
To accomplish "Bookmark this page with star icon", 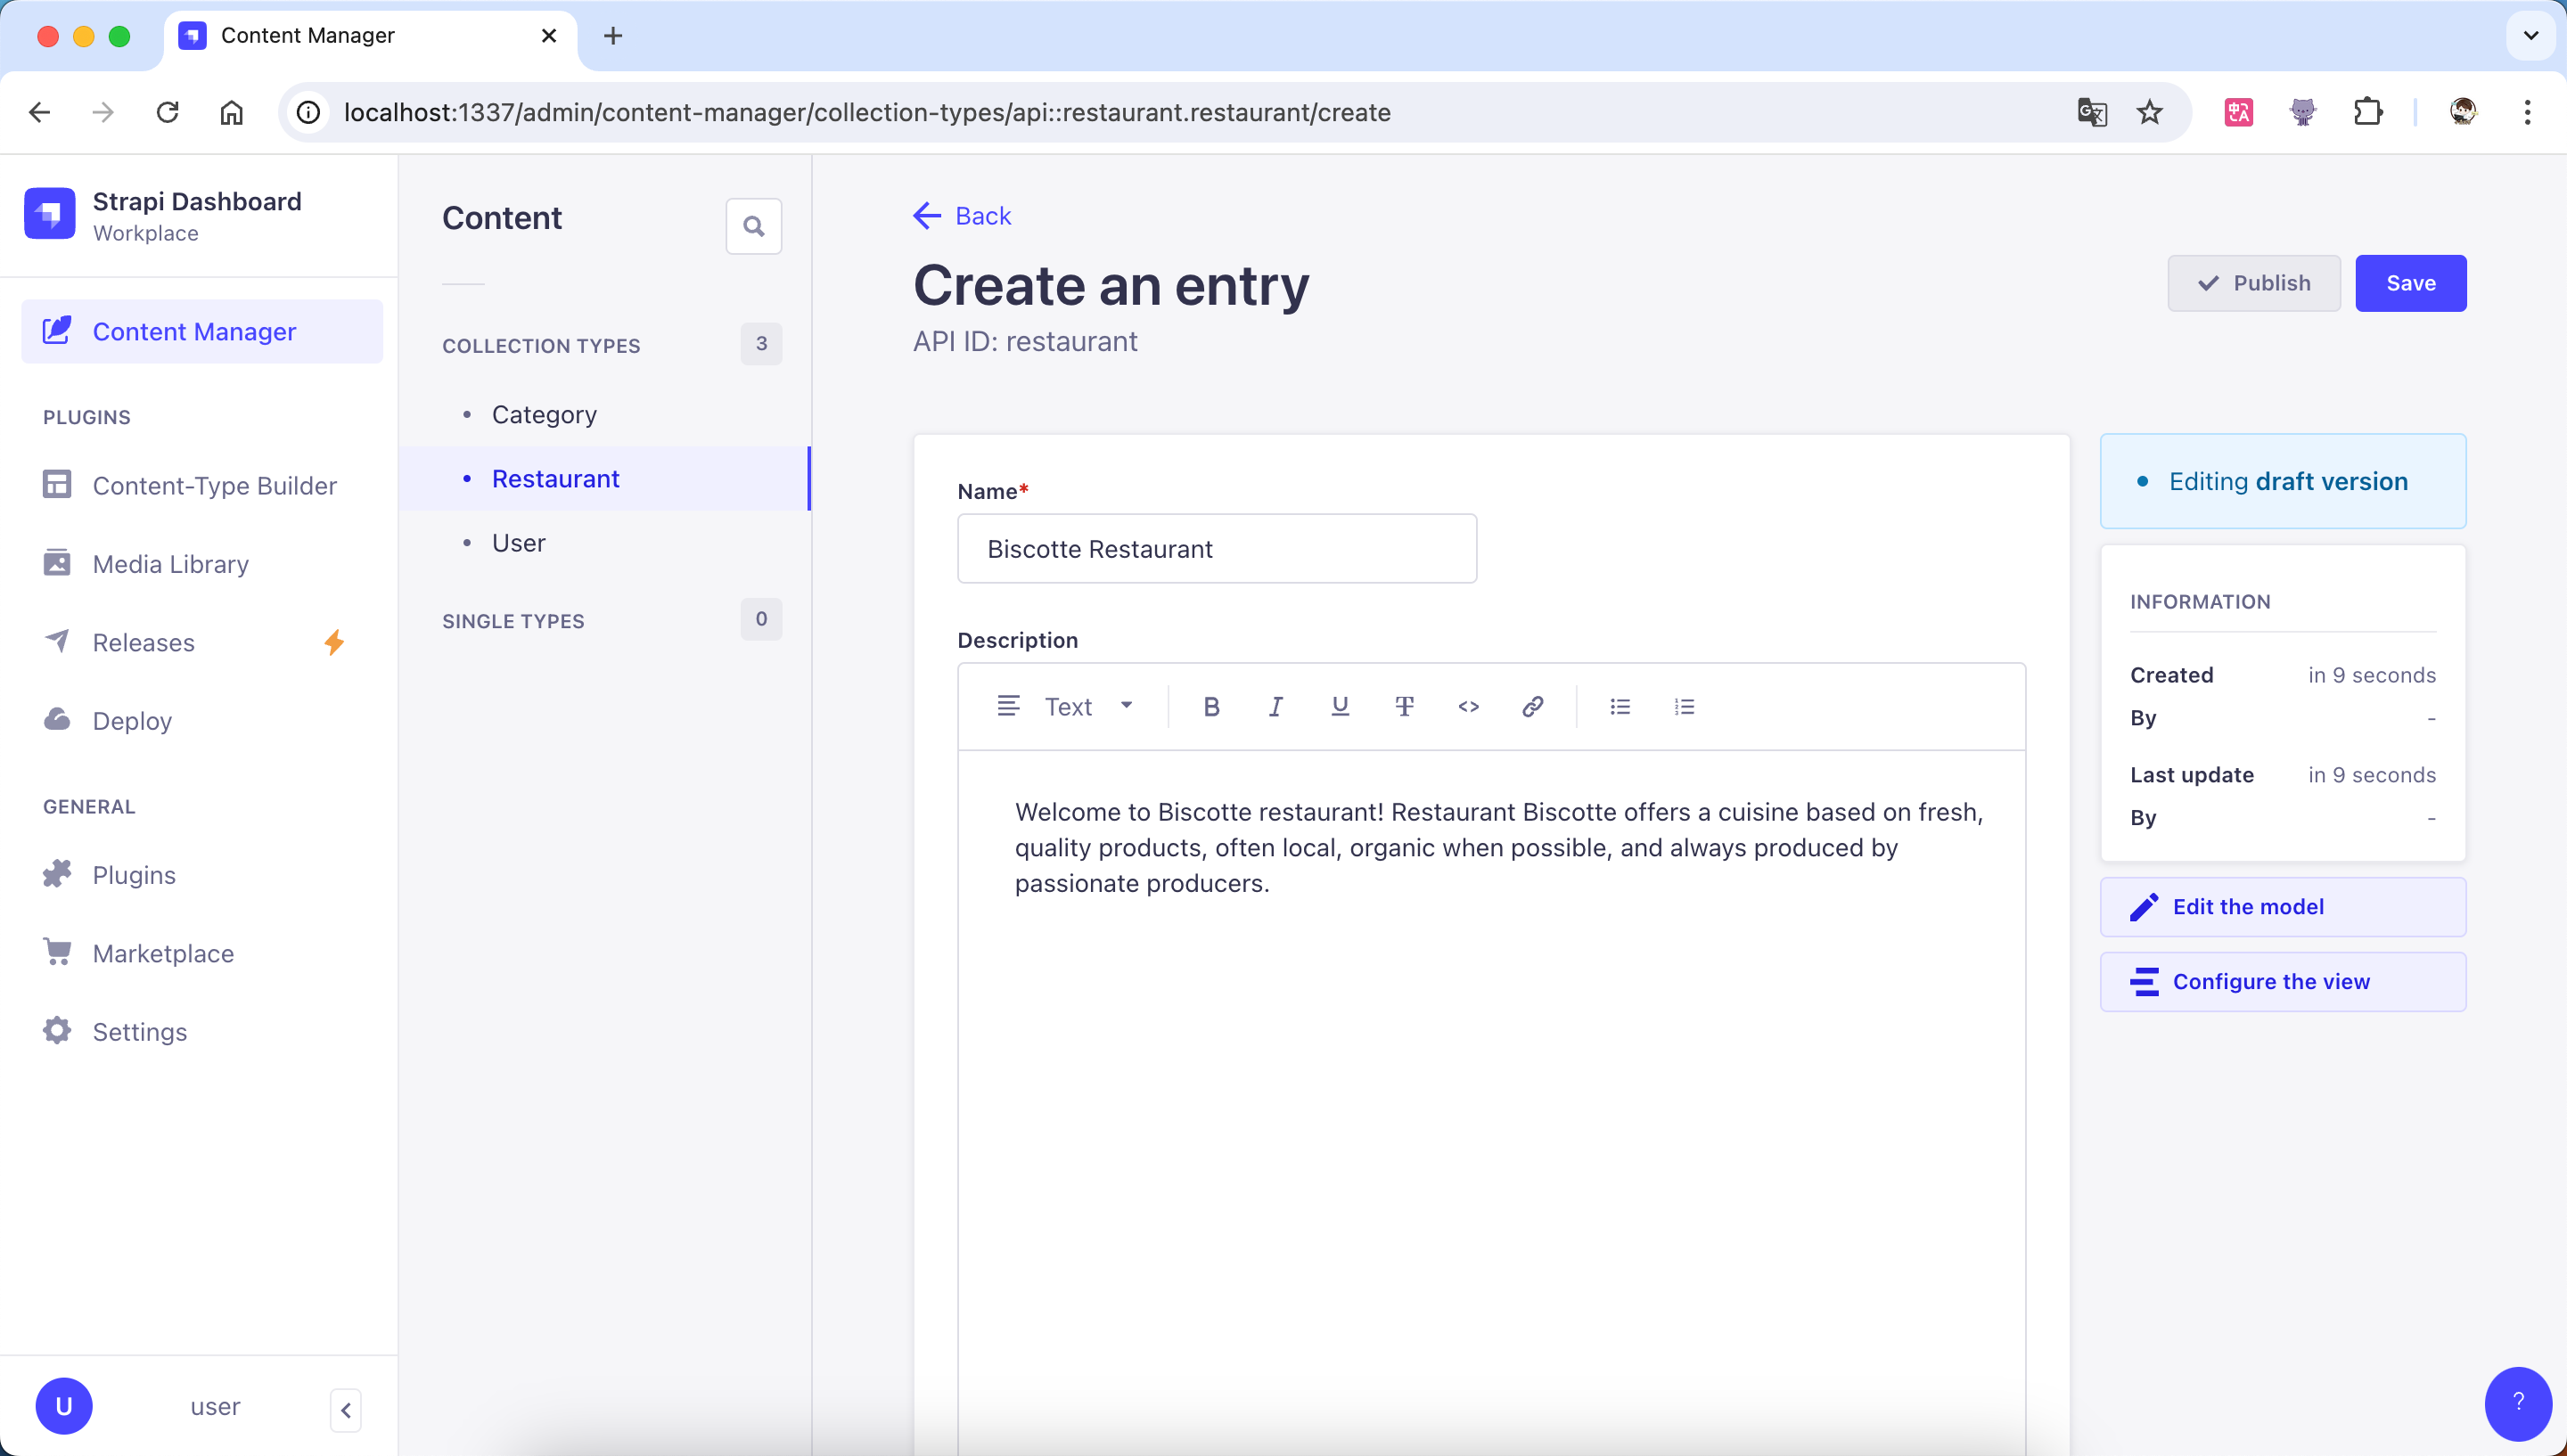I will (x=2149, y=113).
